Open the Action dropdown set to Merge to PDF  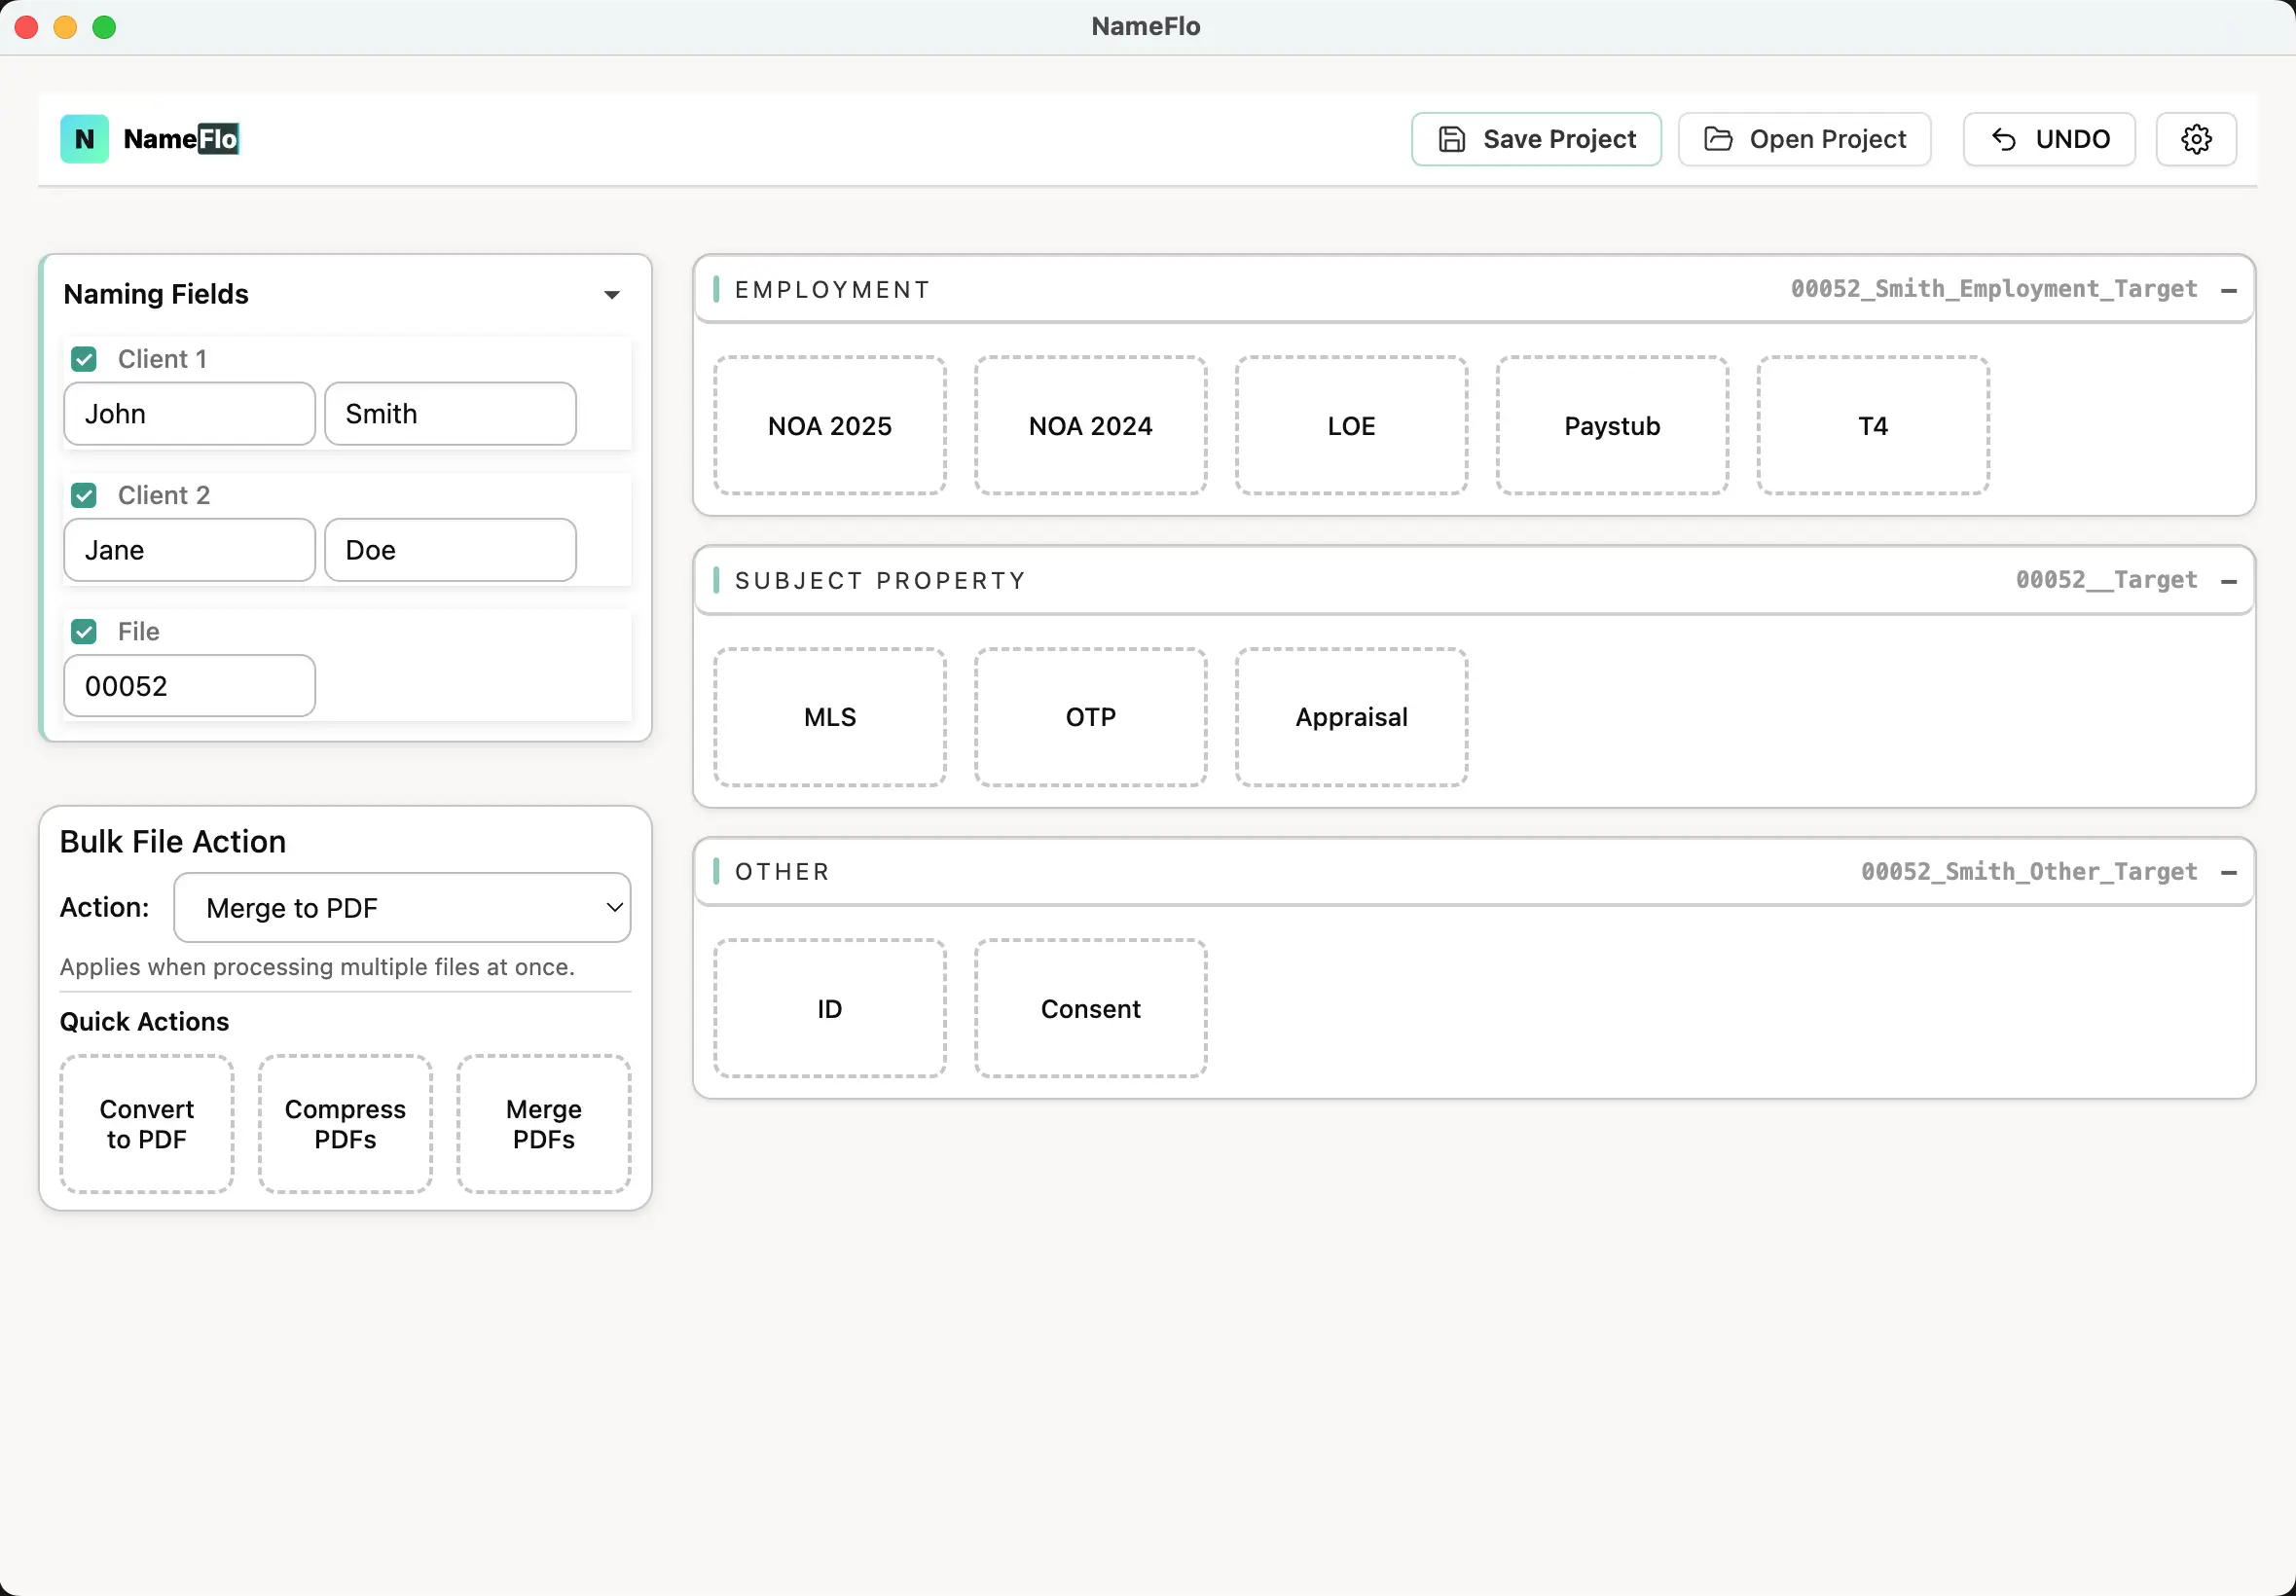point(402,908)
